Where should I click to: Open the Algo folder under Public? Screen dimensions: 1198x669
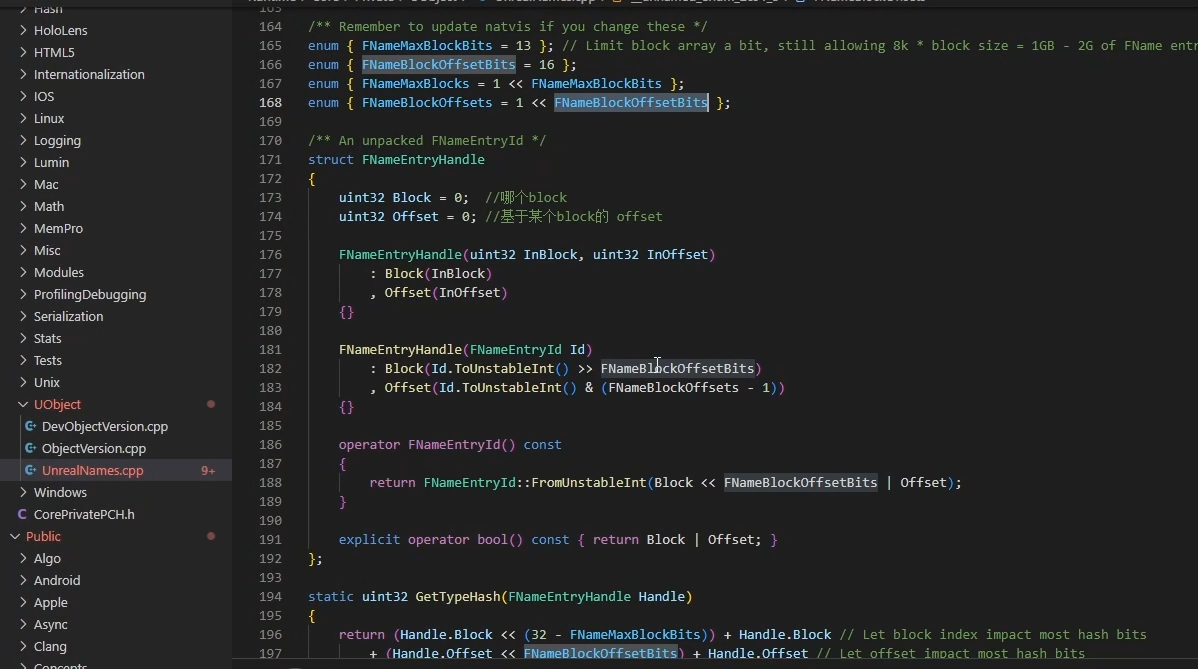[x=47, y=559]
